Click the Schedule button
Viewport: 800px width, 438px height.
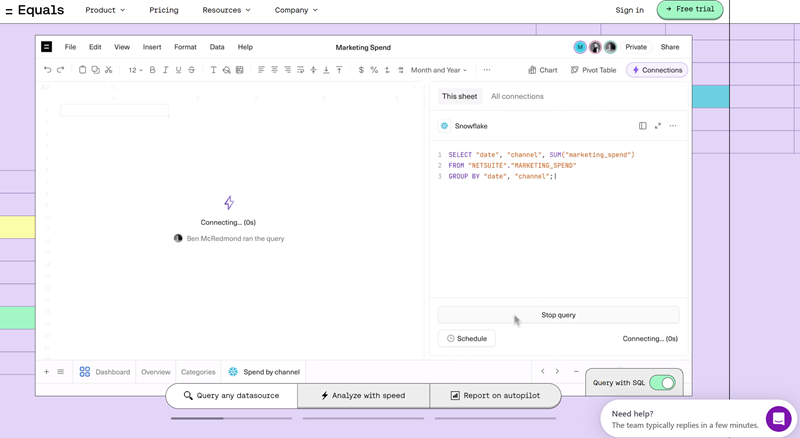pos(467,339)
